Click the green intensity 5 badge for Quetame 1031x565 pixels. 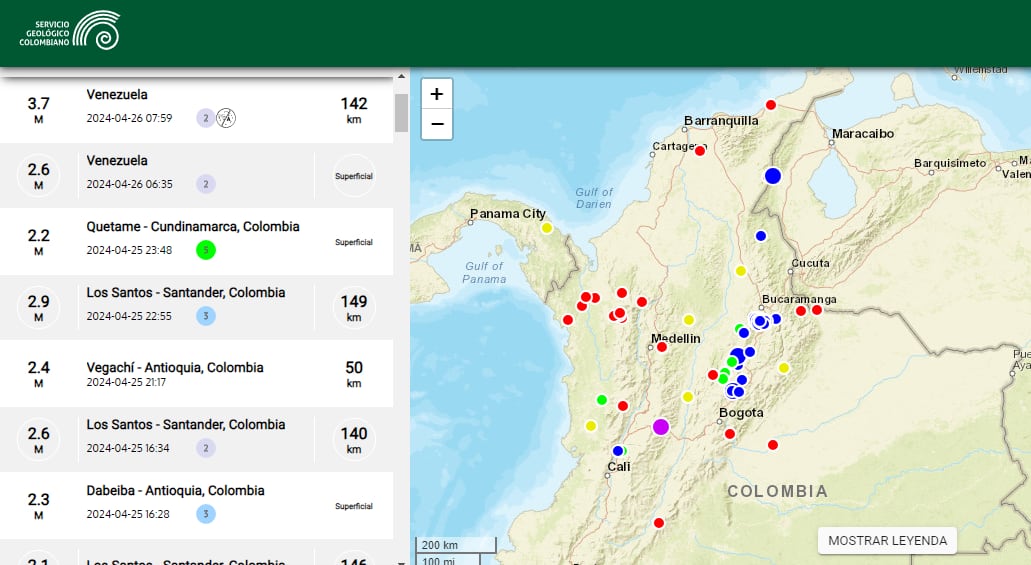click(x=206, y=250)
